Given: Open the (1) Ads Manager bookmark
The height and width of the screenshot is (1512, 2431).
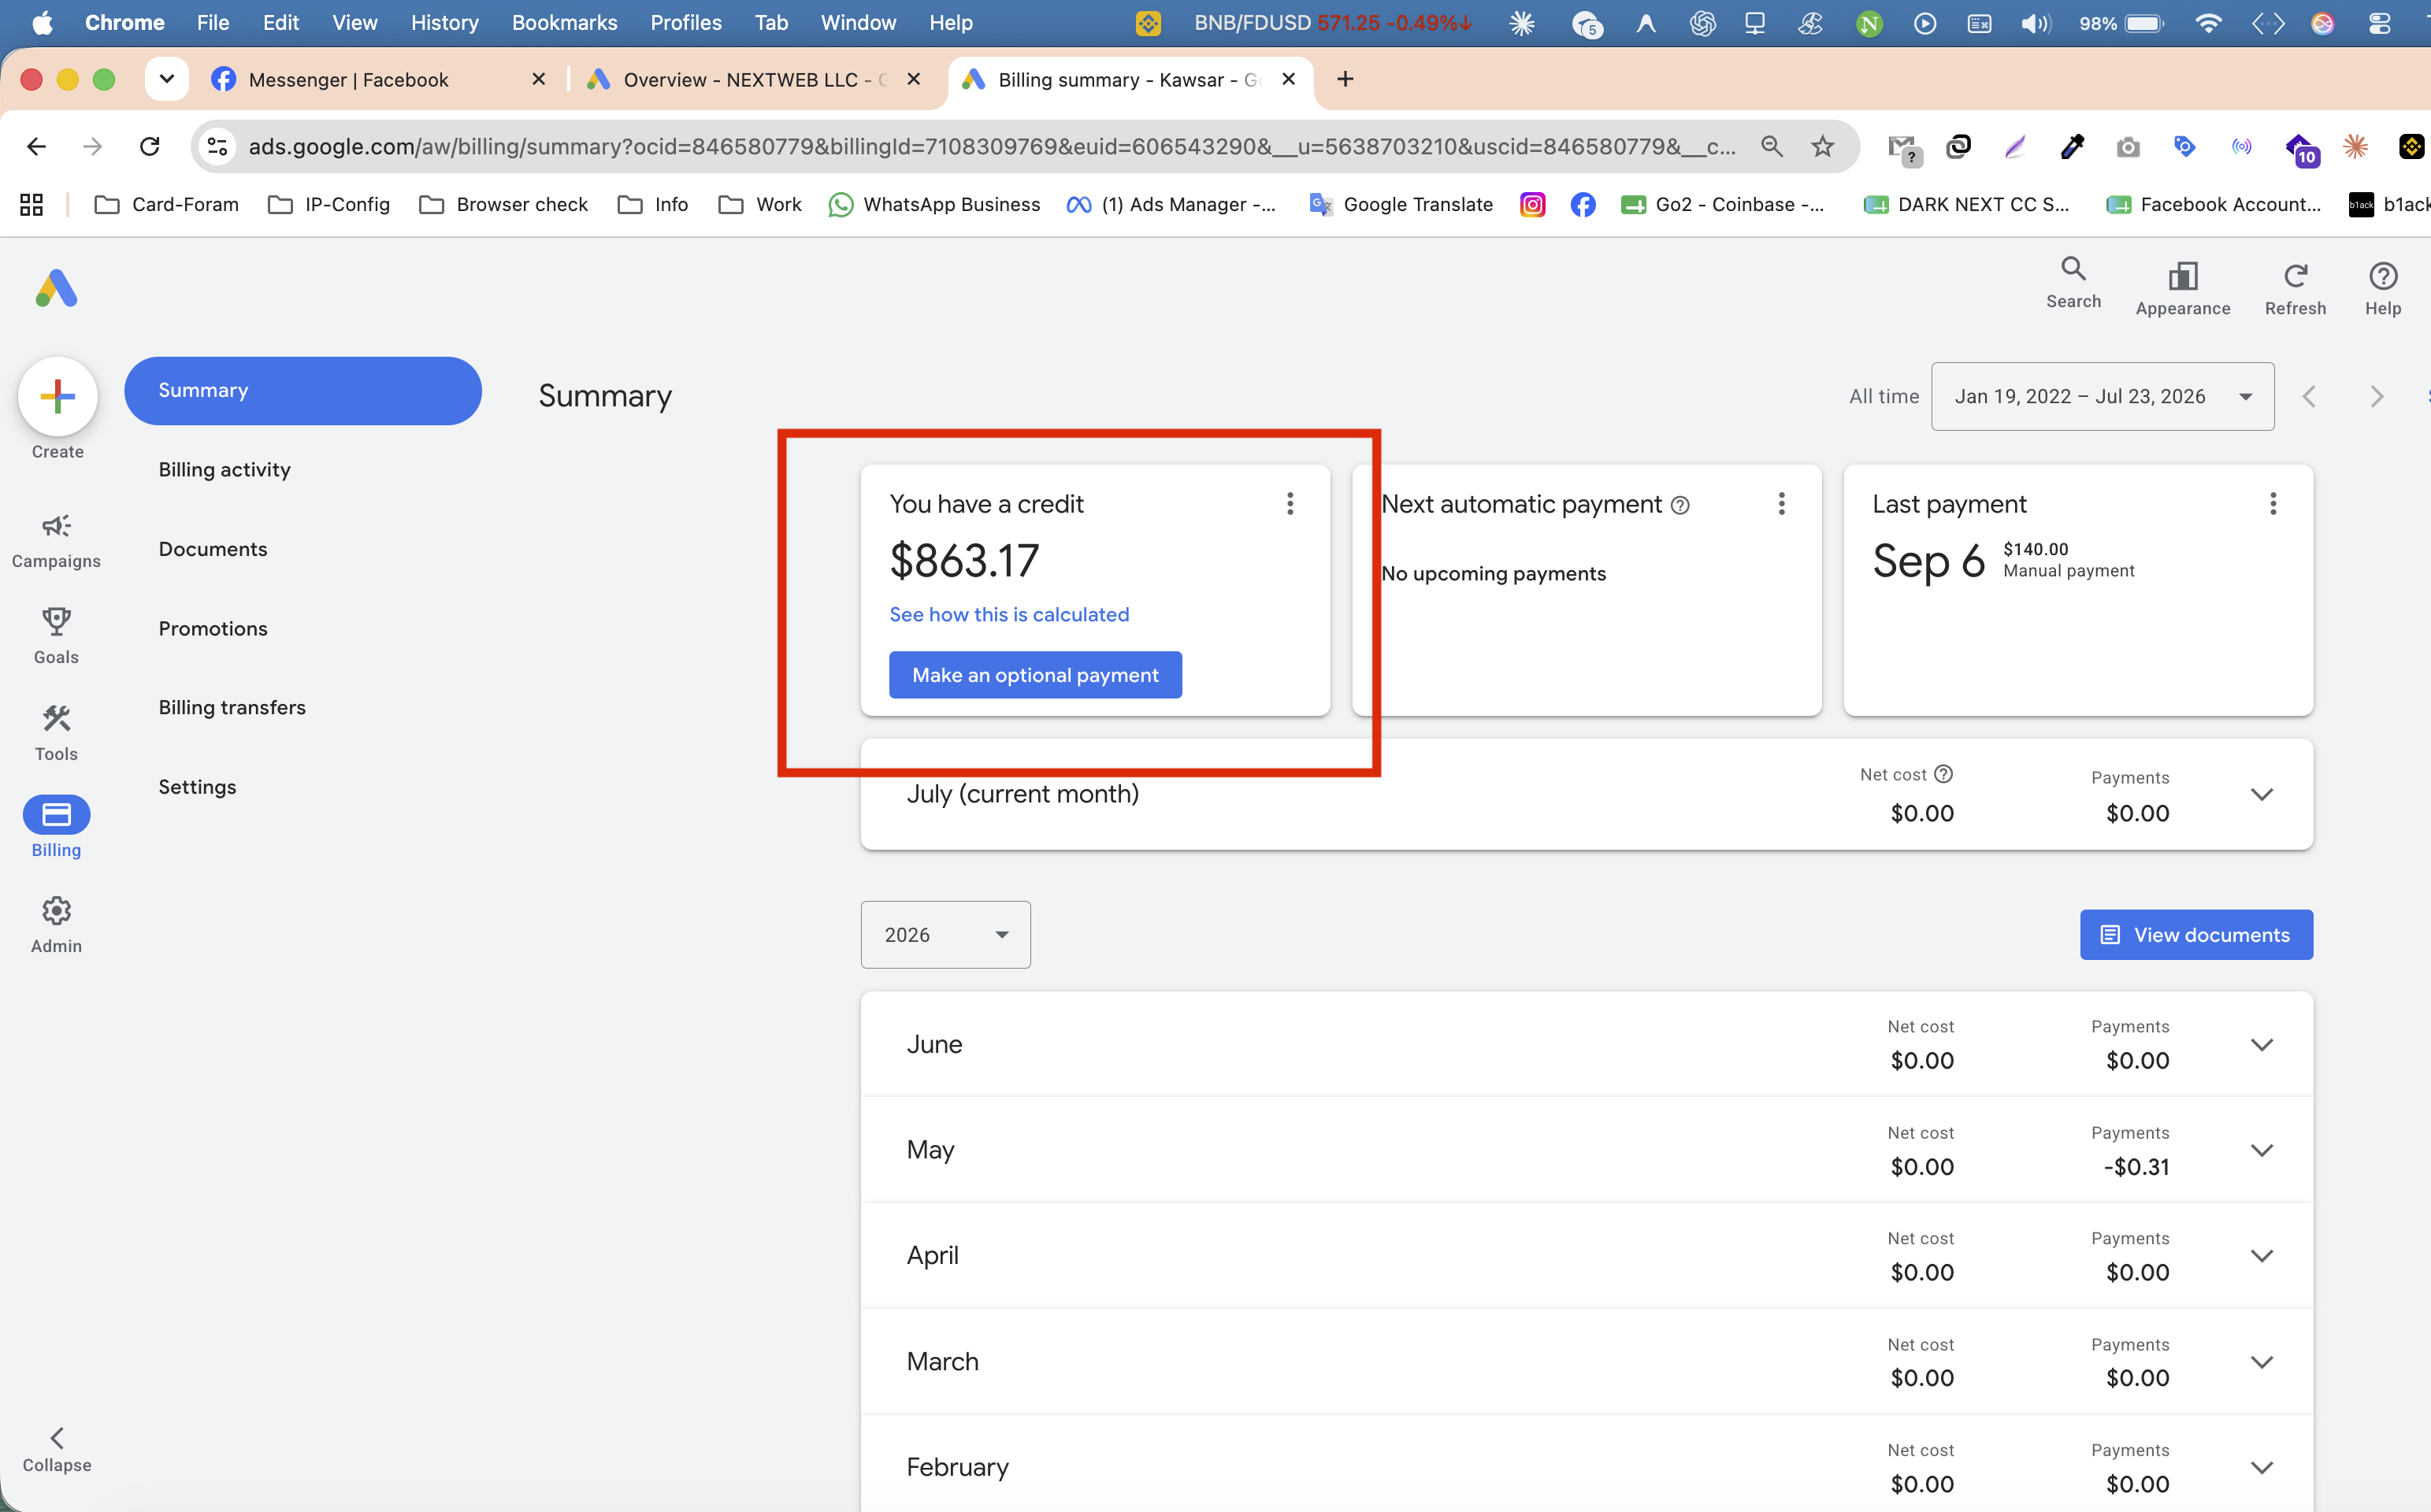Looking at the screenshot, I should click(x=1171, y=204).
